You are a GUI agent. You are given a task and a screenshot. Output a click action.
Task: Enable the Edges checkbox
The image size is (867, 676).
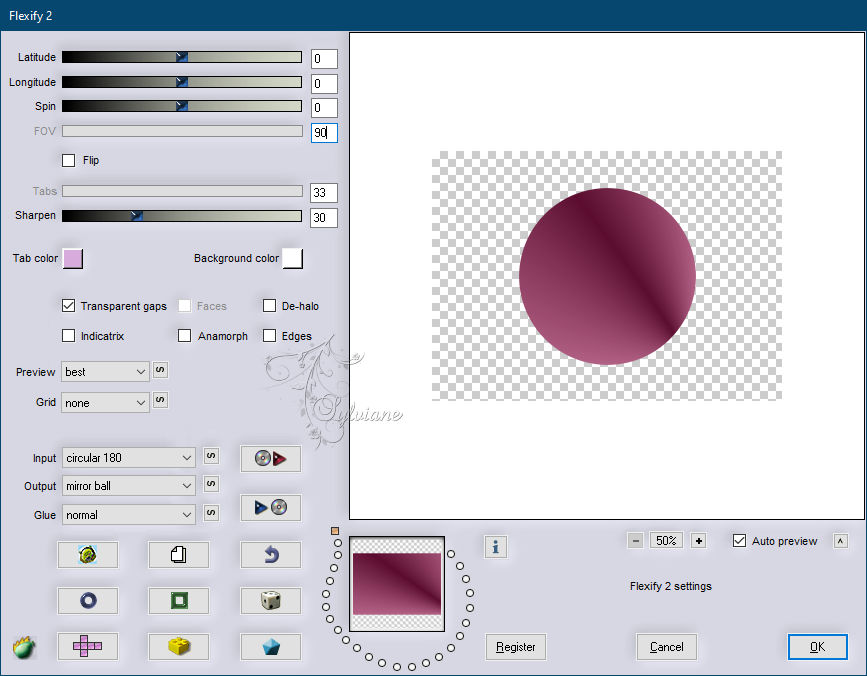pos(269,336)
